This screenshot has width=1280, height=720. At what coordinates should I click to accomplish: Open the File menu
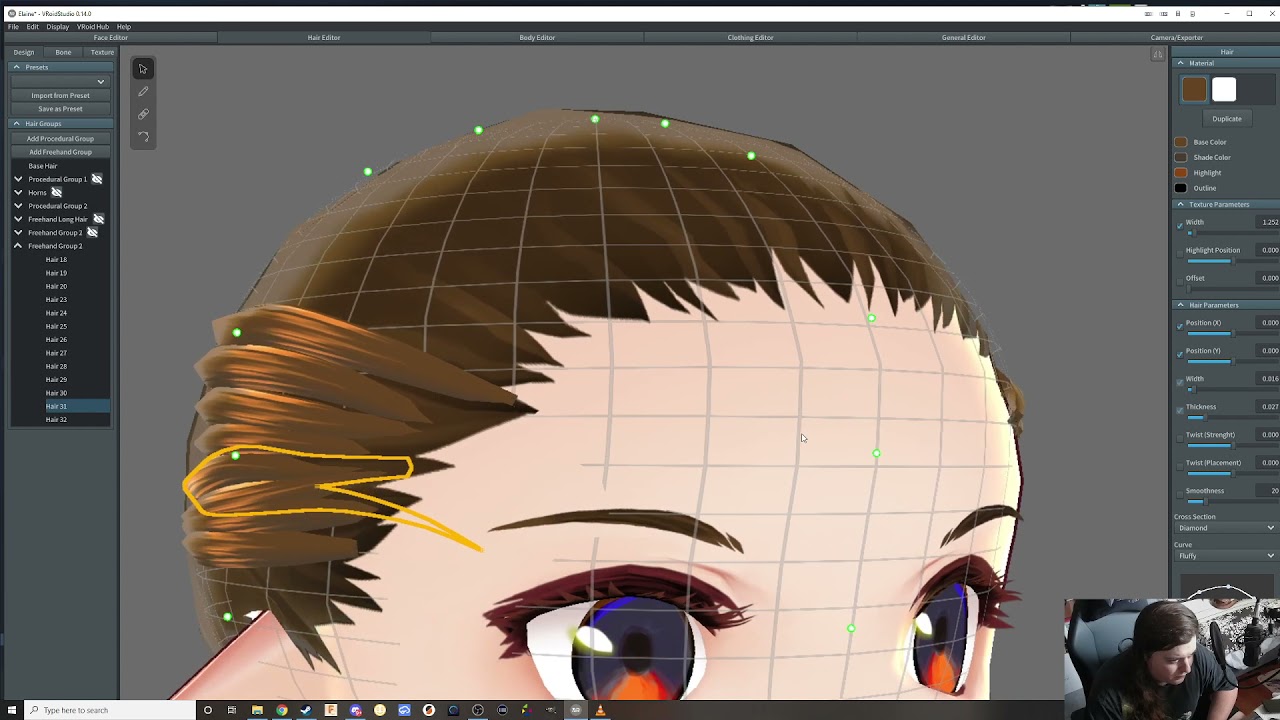coord(13,27)
